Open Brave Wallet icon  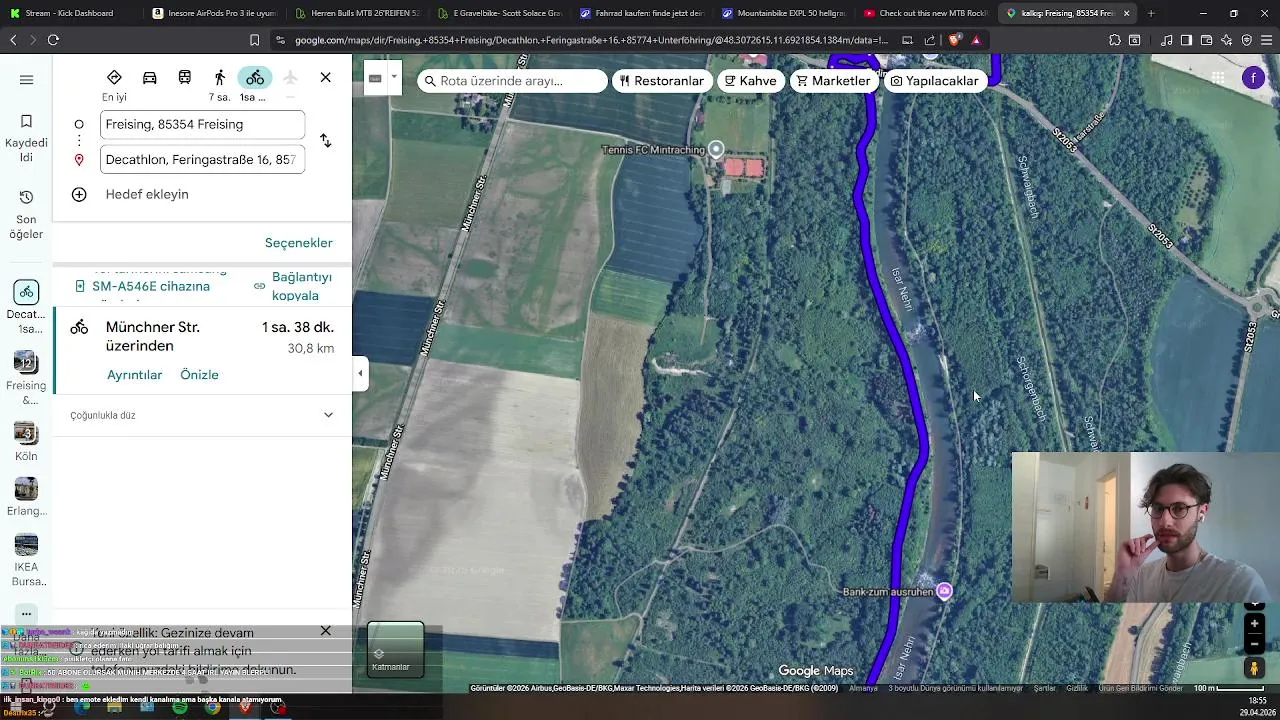(x=1206, y=40)
